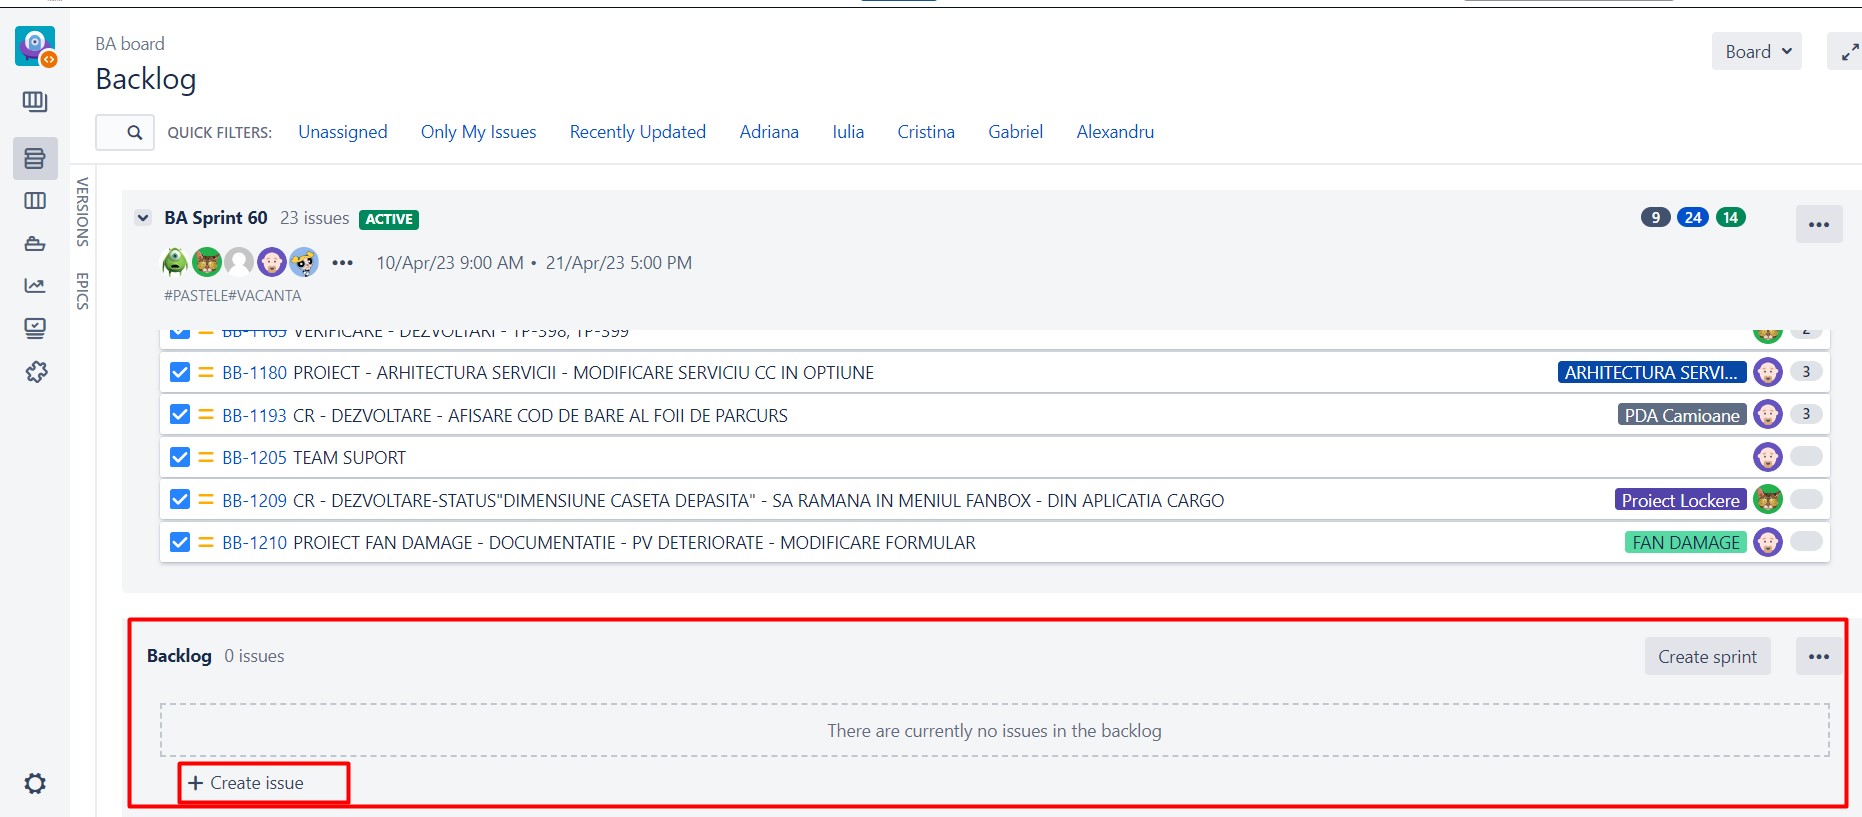Click assignee avatar on BB-1180 row
1862x817 pixels.
coord(1768,372)
